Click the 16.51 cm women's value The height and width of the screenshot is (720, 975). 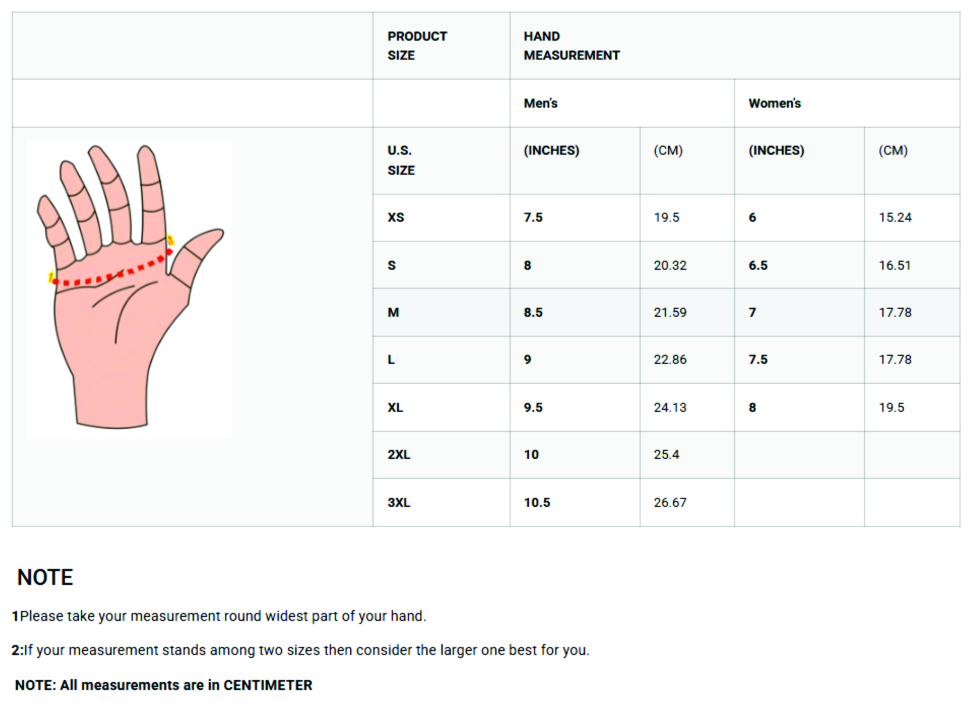895,266
